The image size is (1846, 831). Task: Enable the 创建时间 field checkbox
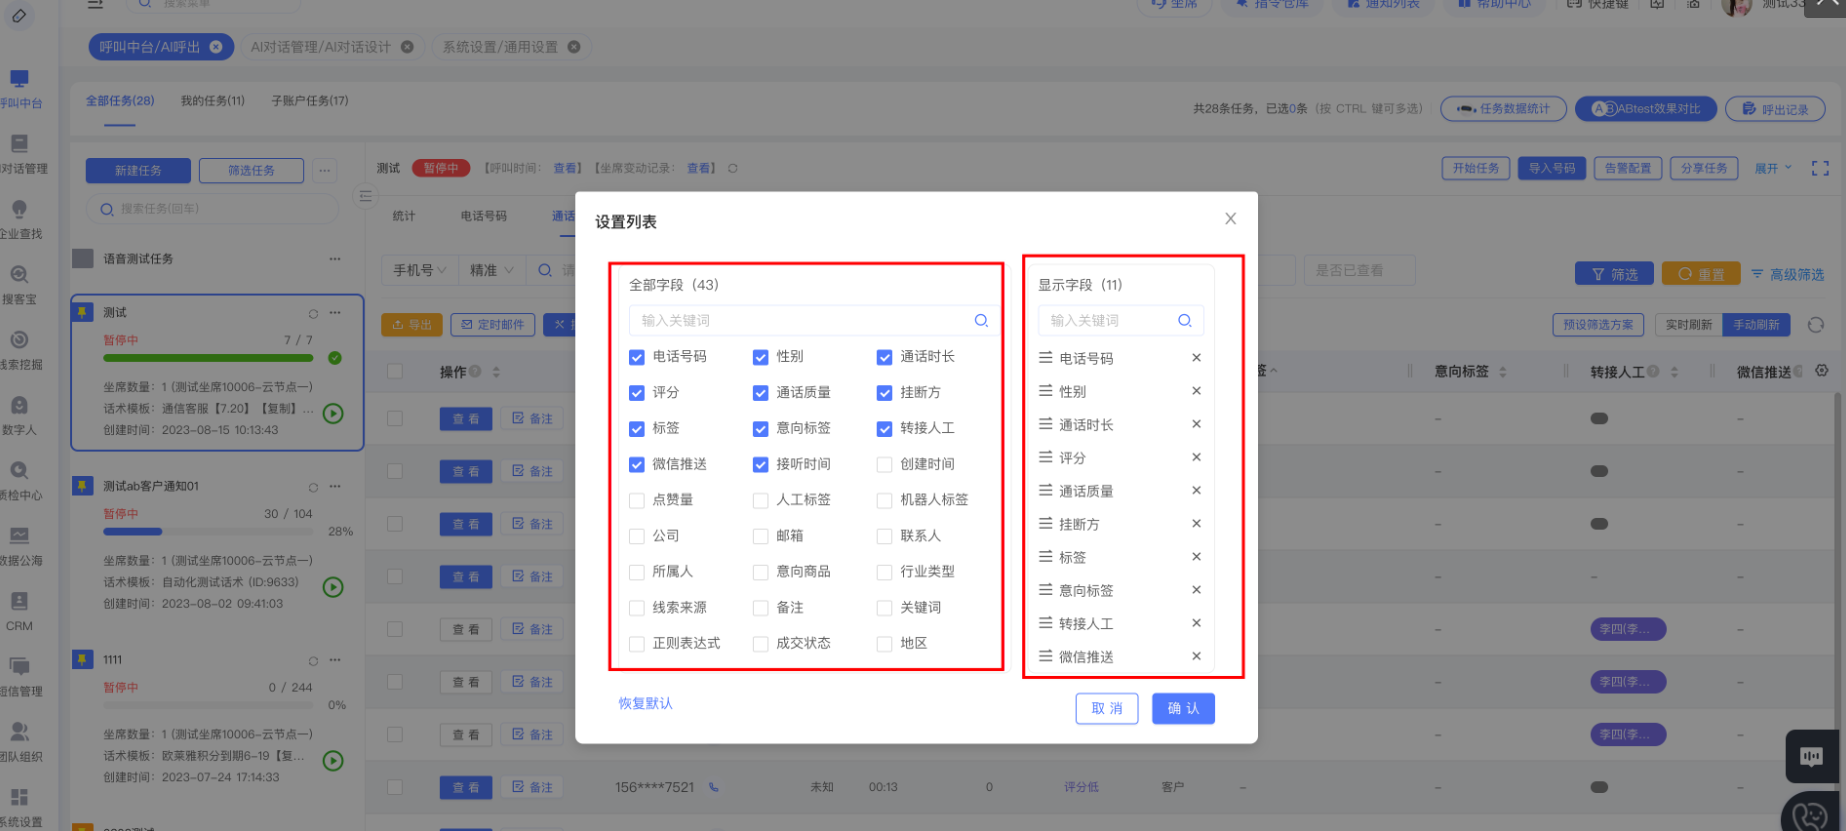(884, 464)
